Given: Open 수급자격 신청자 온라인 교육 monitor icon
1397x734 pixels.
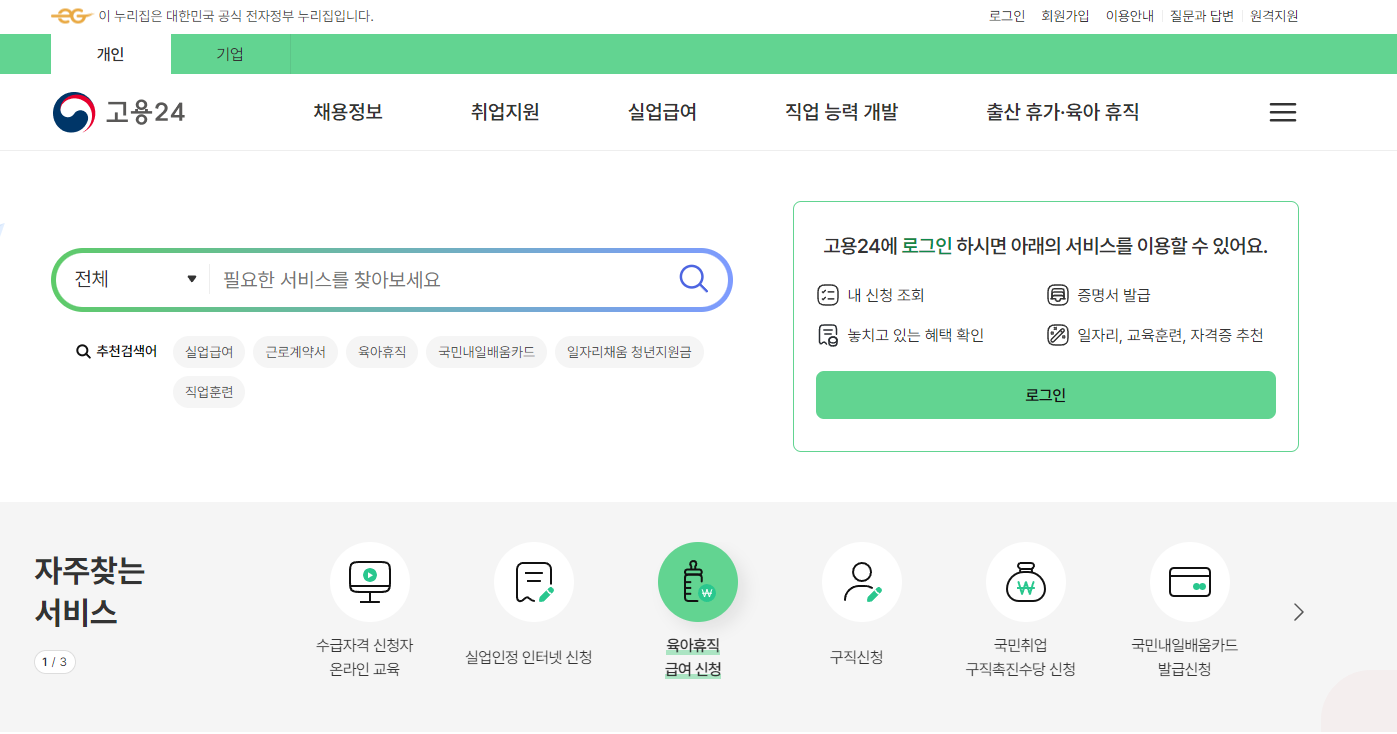Looking at the screenshot, I should (370, 582).
